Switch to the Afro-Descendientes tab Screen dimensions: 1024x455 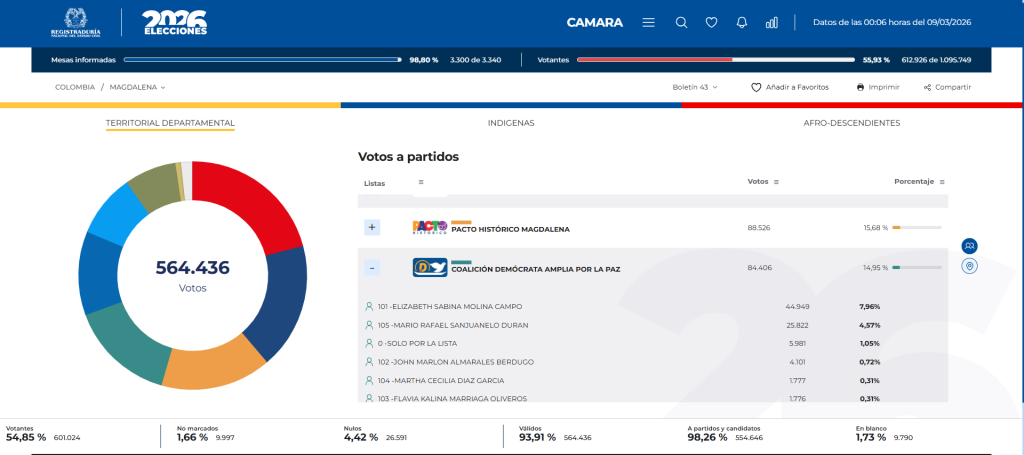point(851,123)
